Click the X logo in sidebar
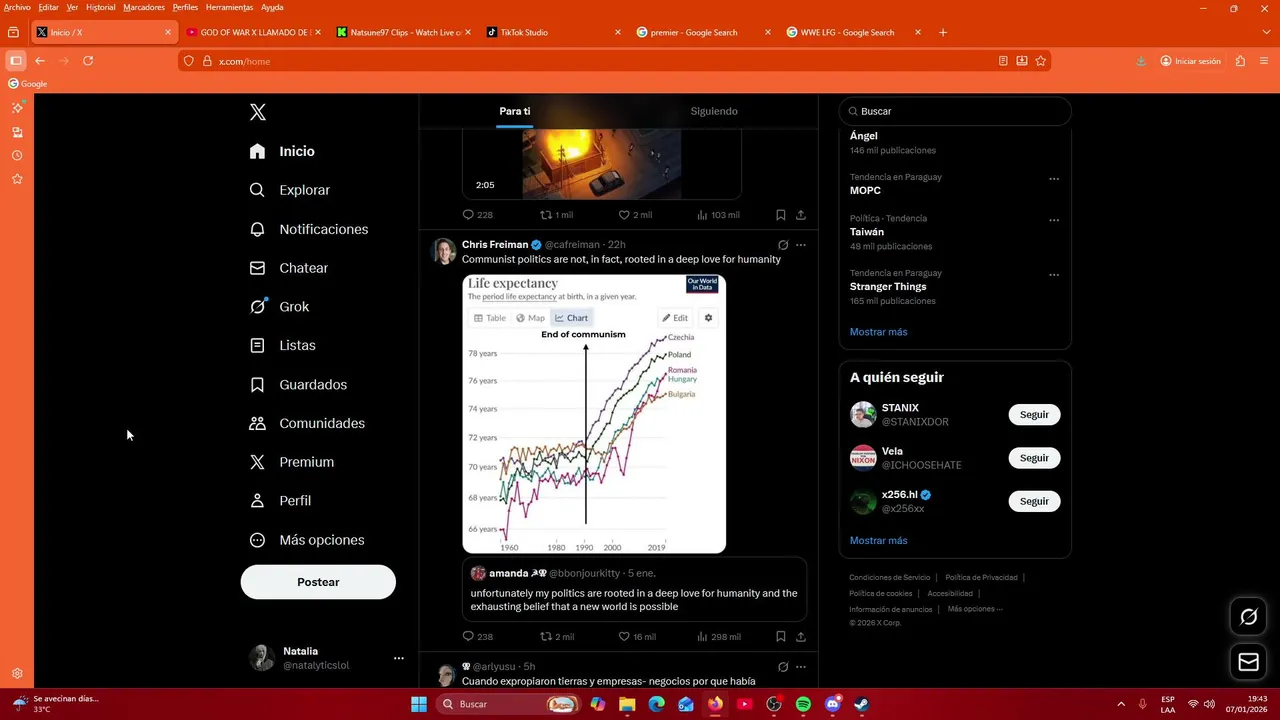1280x720 pixels. tap(258, 112)
